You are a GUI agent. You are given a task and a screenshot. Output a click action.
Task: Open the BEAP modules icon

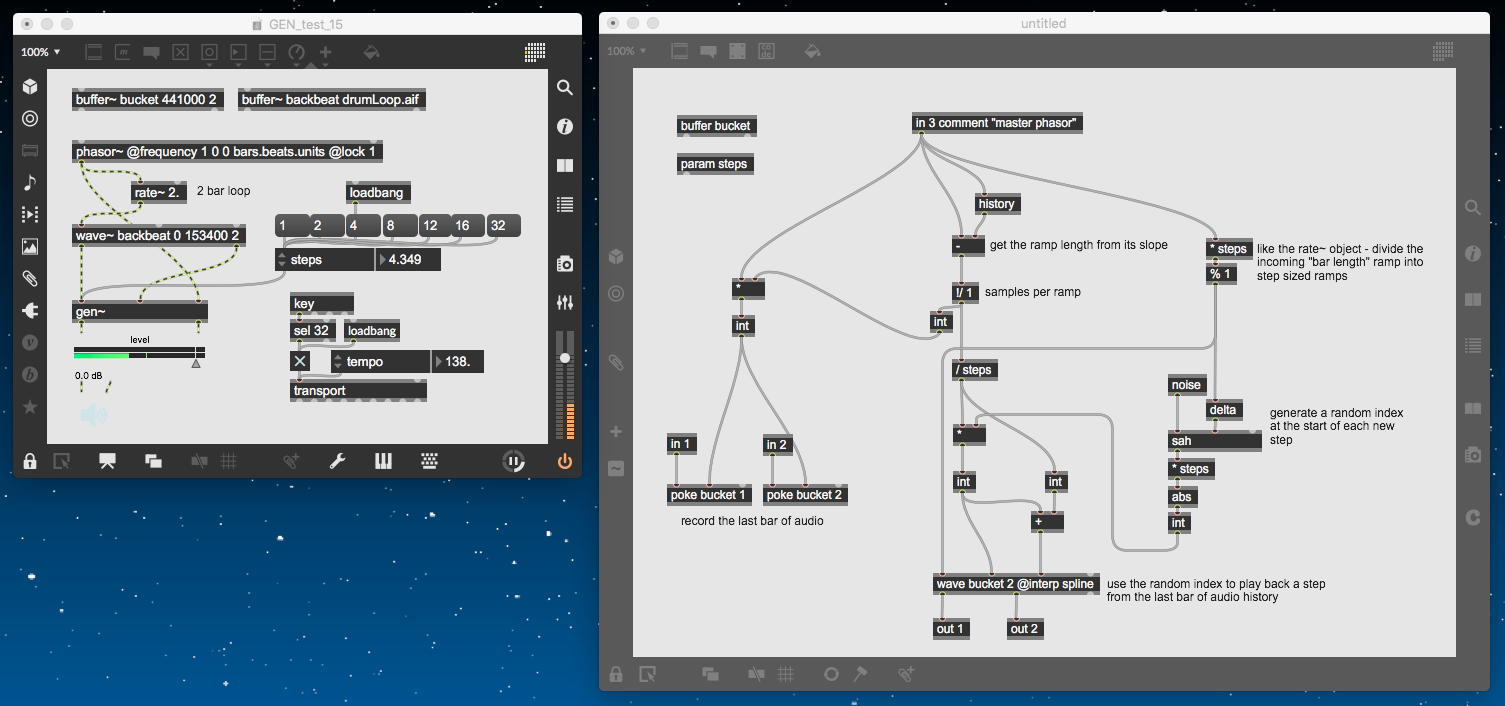point(30,374)
